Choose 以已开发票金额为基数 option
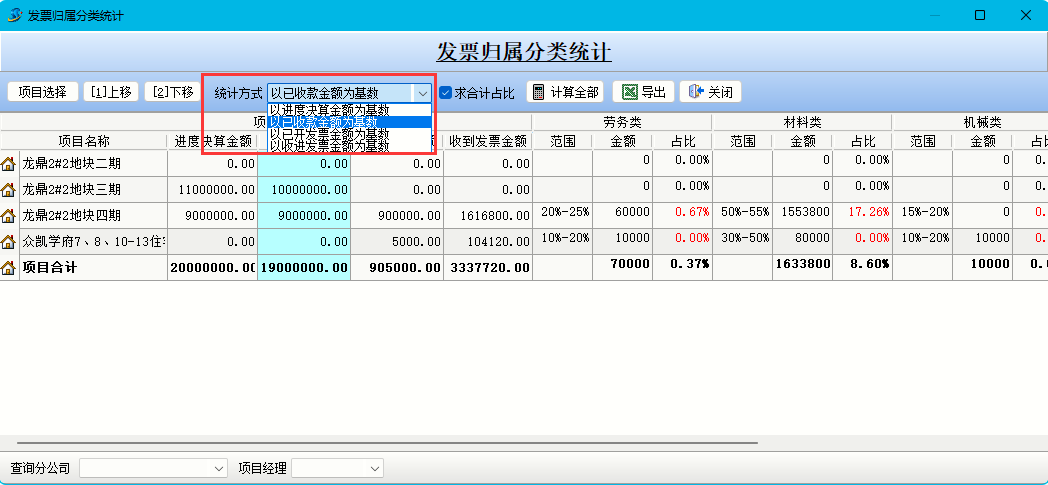1048x485 pixels. click(x=329, y=134)
